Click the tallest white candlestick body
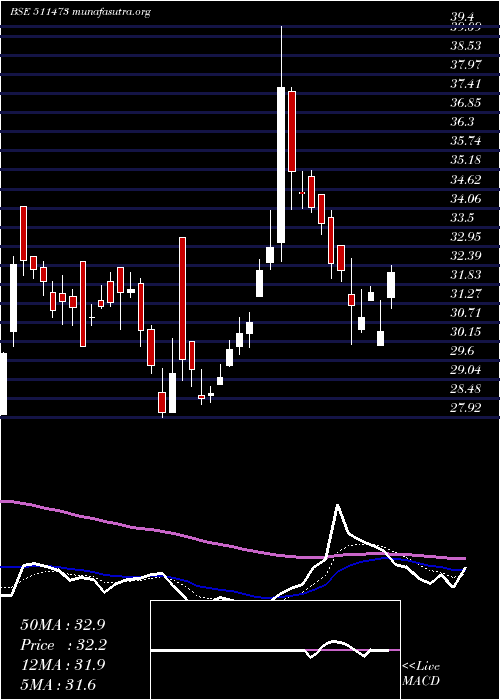 click(281, 165)
